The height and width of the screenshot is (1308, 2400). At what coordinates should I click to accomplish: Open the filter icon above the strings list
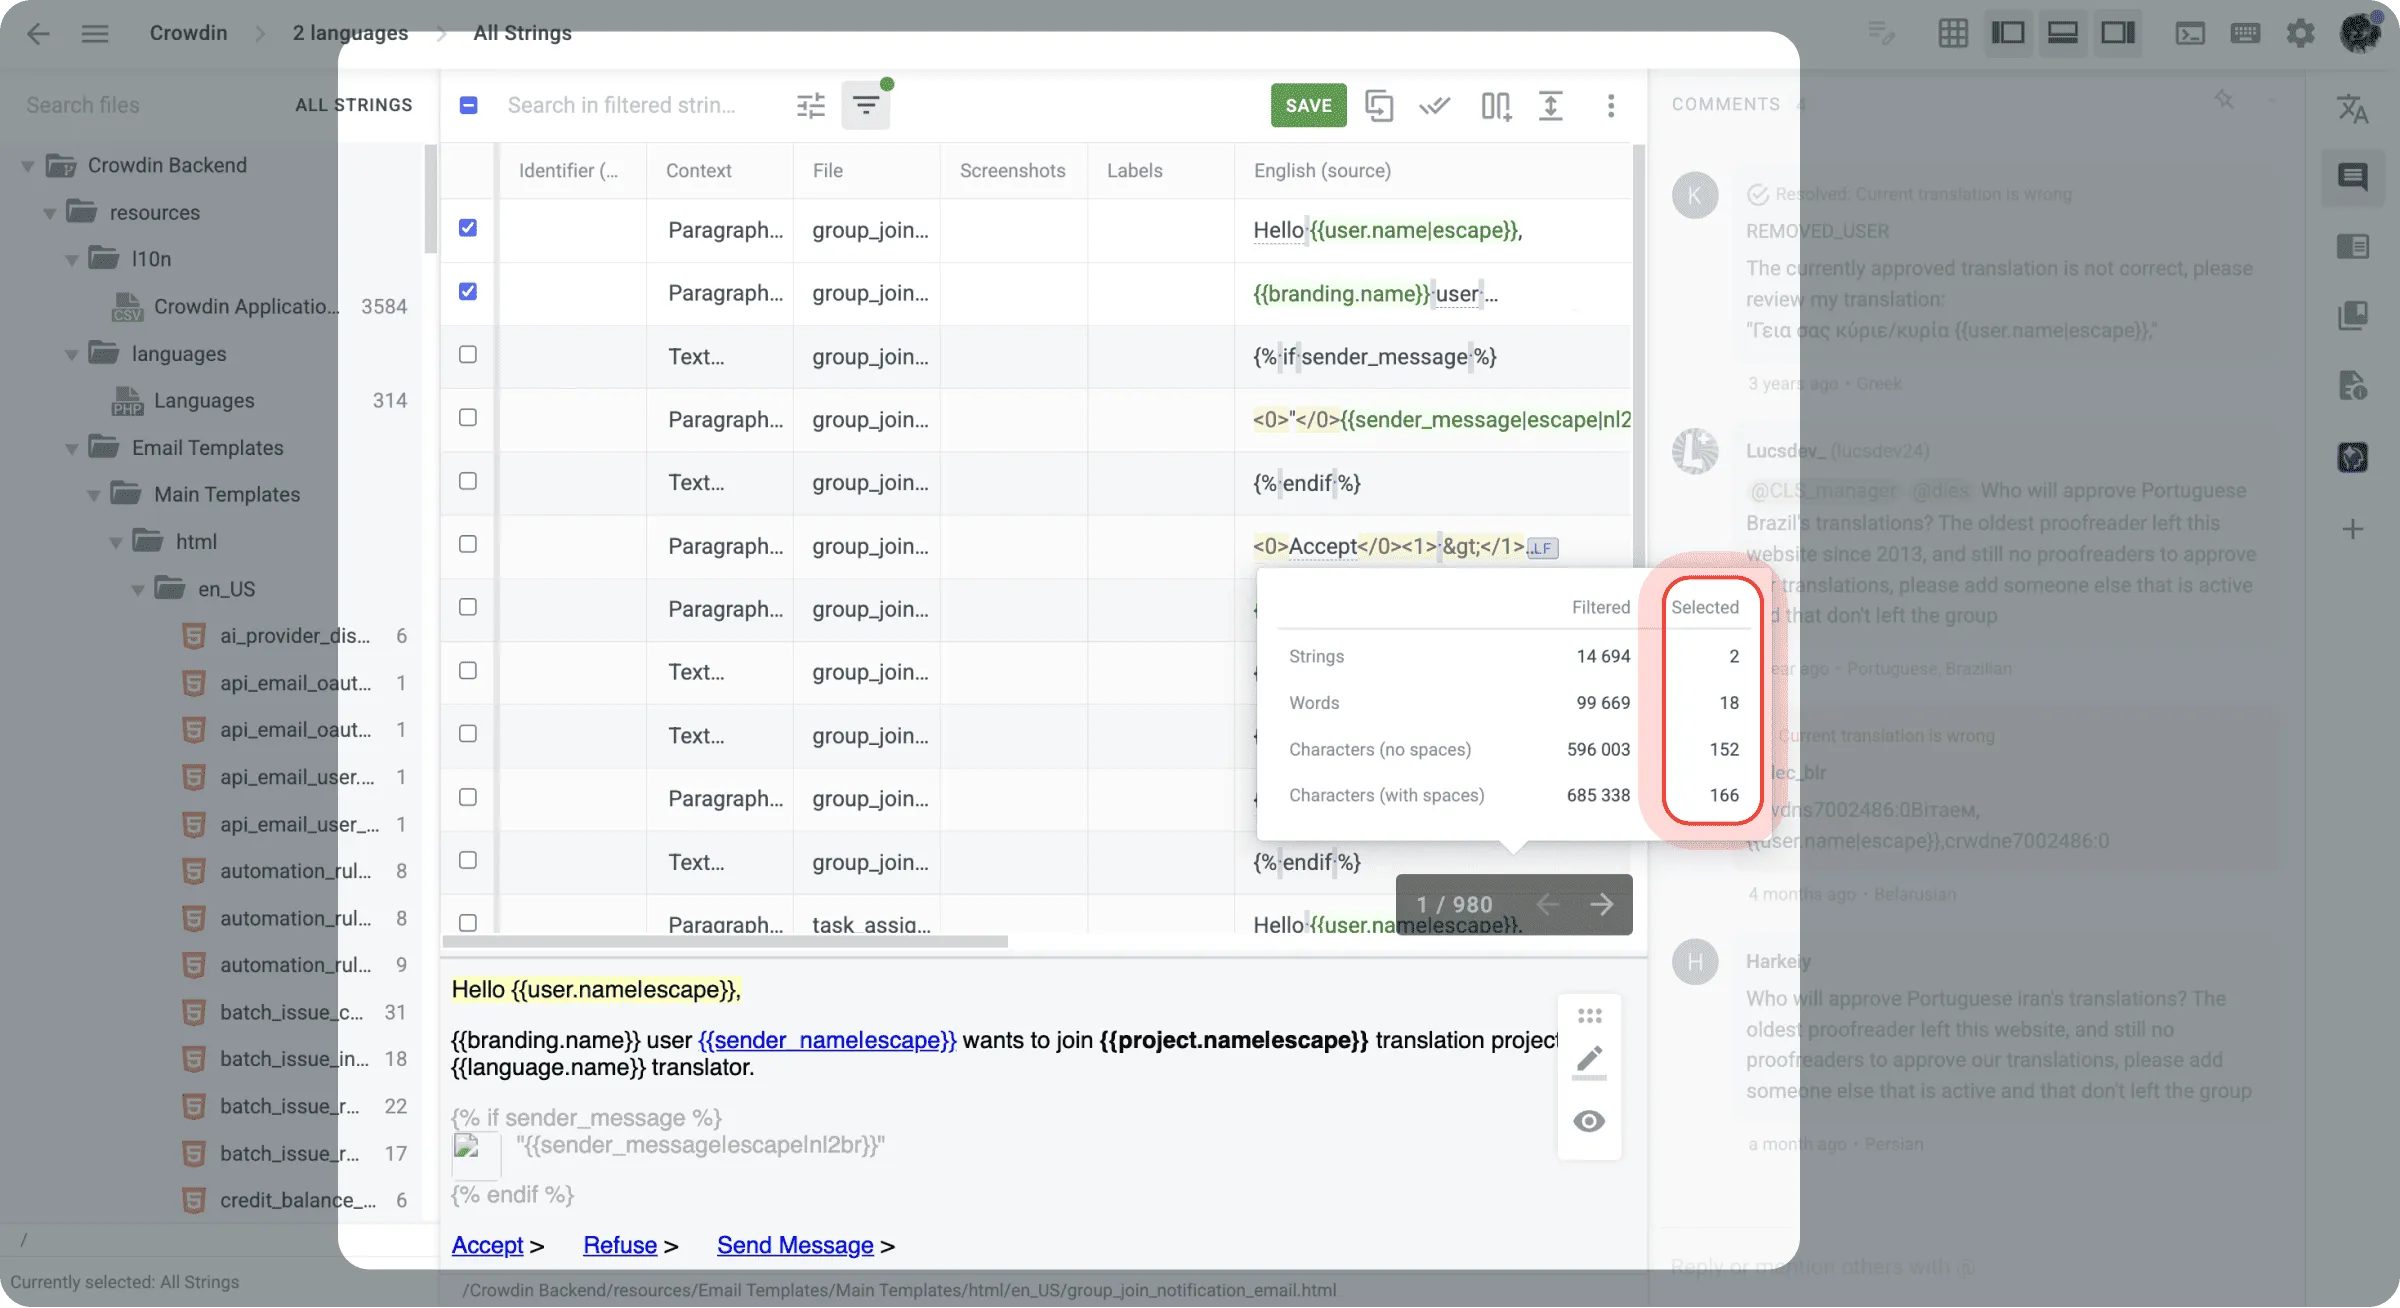pos(866,104)
